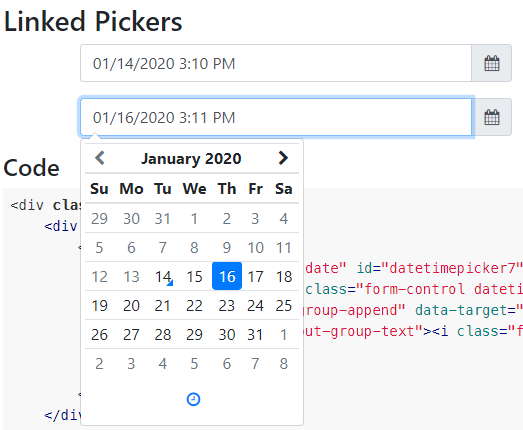Open calendar icon for first date picker
The image size is (523, 430).
point(491,63)
